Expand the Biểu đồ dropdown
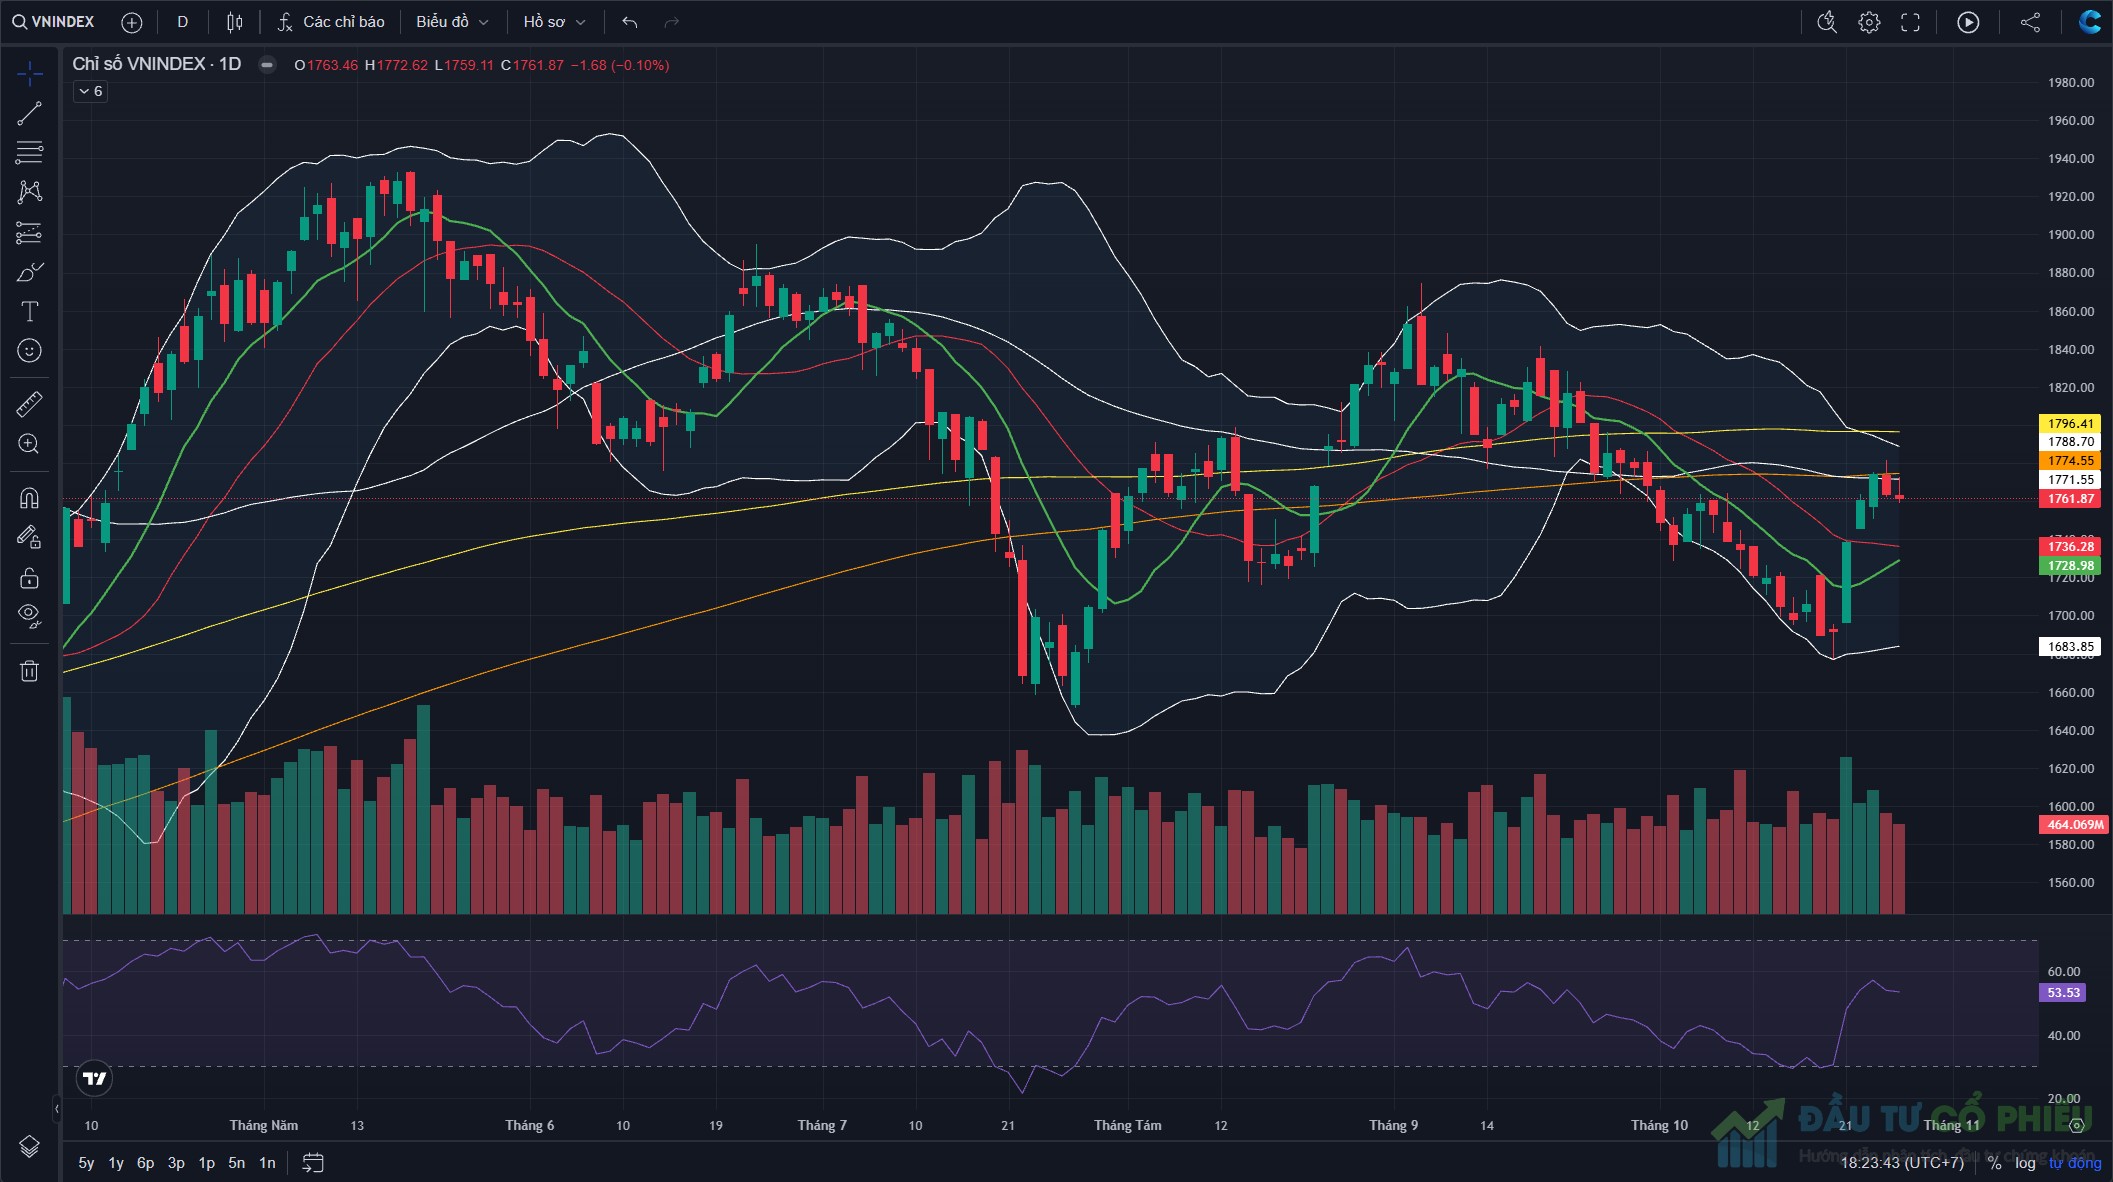2113x1182 pixels. (452, 22)
